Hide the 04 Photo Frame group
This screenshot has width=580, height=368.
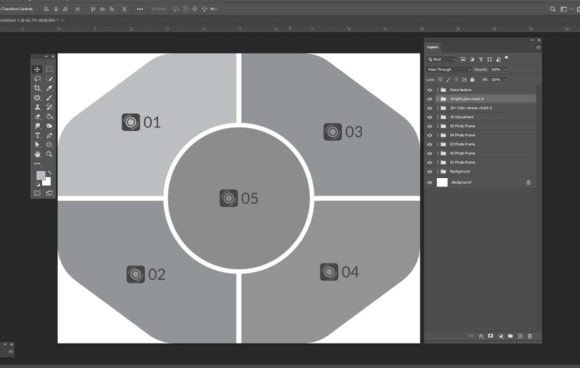pyautogui.click(x=429, y=135)
